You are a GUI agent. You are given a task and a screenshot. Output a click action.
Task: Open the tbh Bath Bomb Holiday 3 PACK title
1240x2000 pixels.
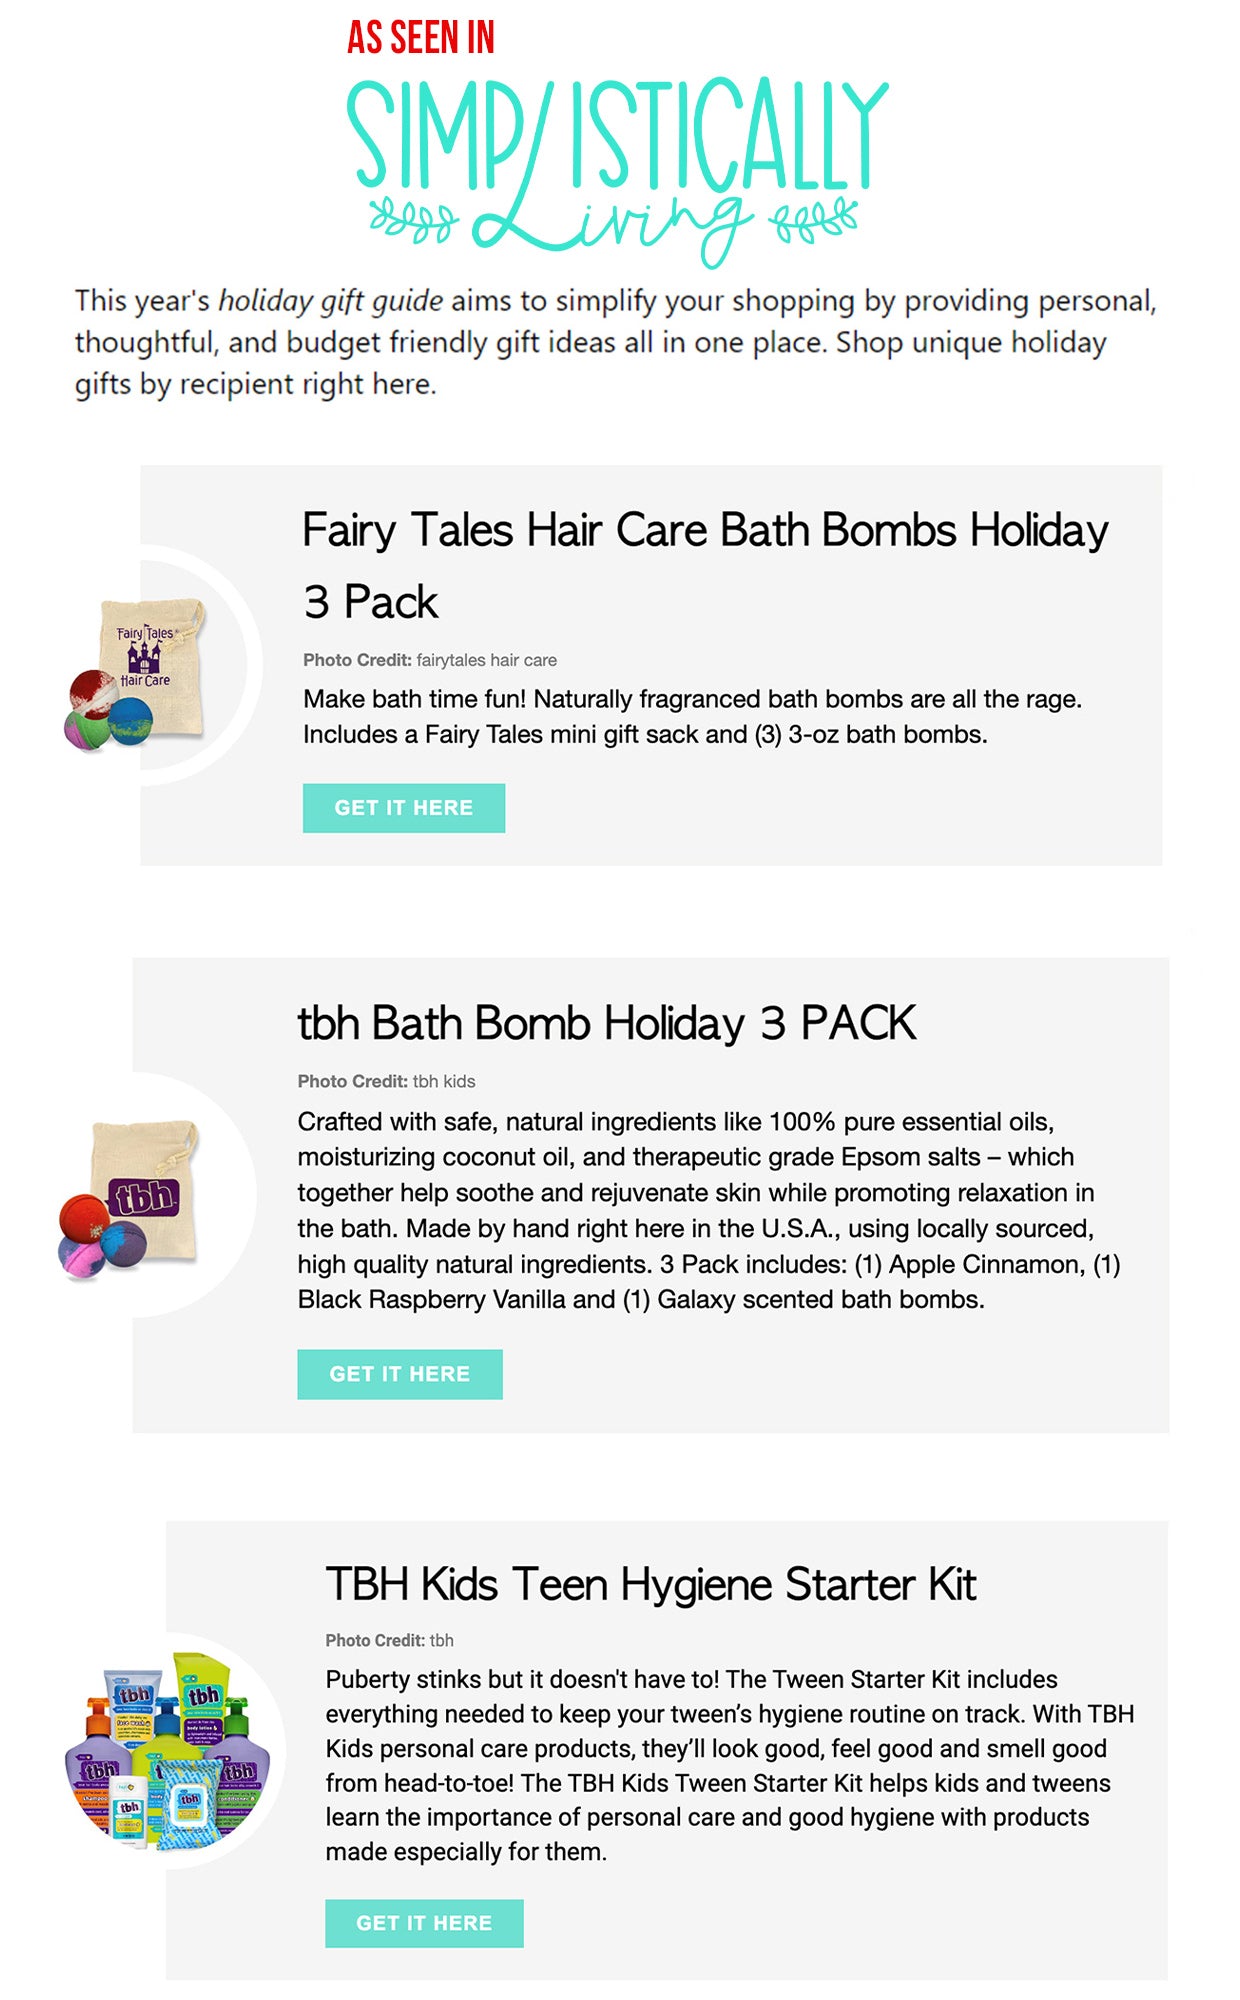[607, 1023]
